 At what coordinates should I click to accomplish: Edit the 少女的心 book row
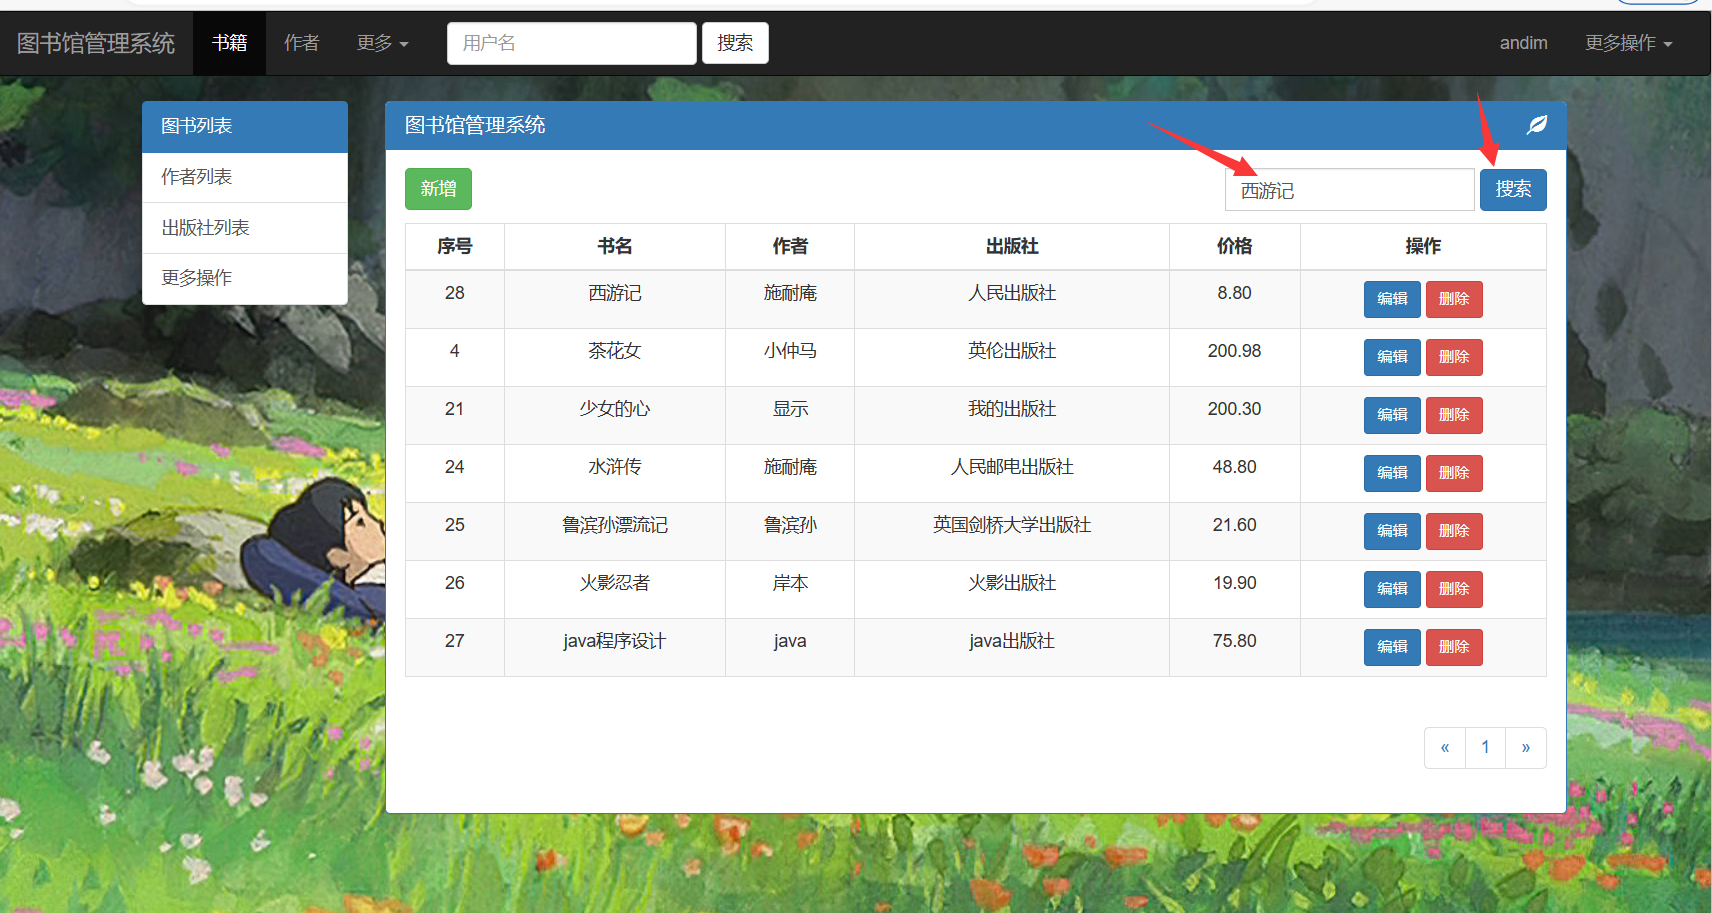pyautogui.click(x=1392, y=415)
